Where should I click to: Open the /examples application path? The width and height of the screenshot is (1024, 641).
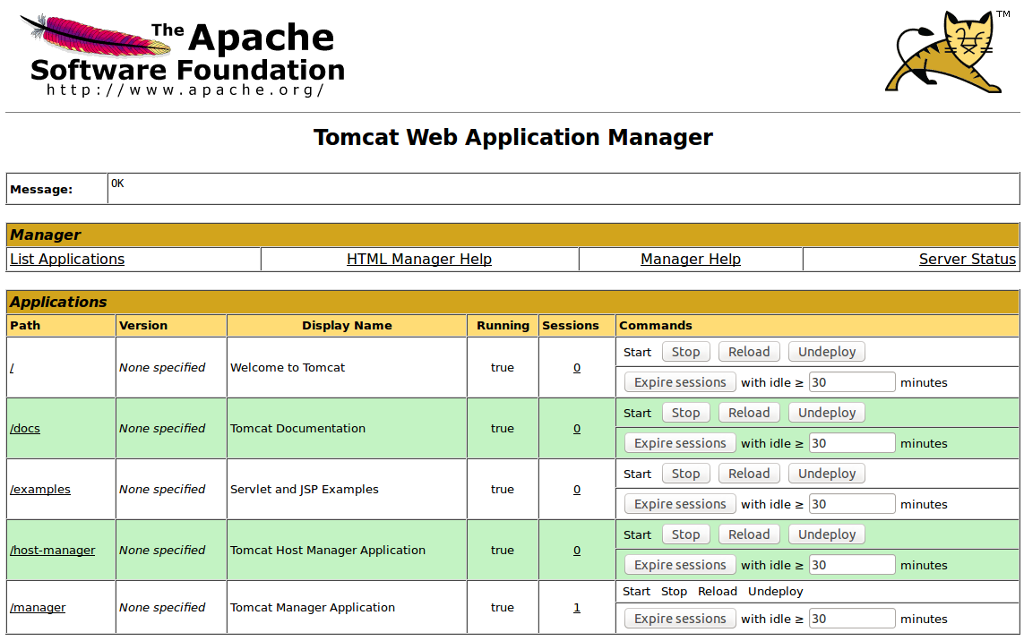(40, 490)
